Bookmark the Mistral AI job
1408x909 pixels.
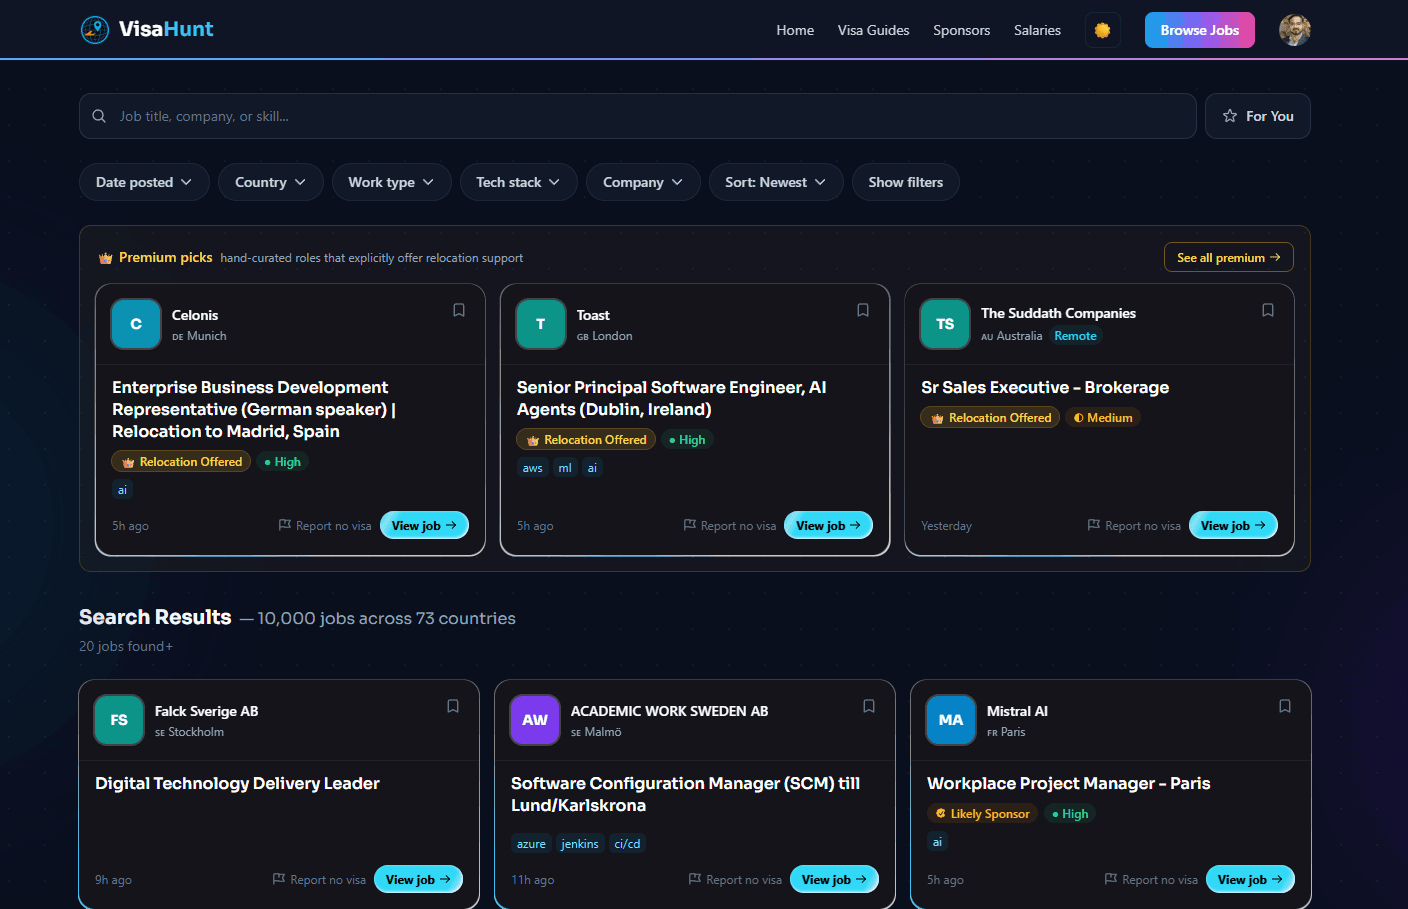tap(1285, 706)
